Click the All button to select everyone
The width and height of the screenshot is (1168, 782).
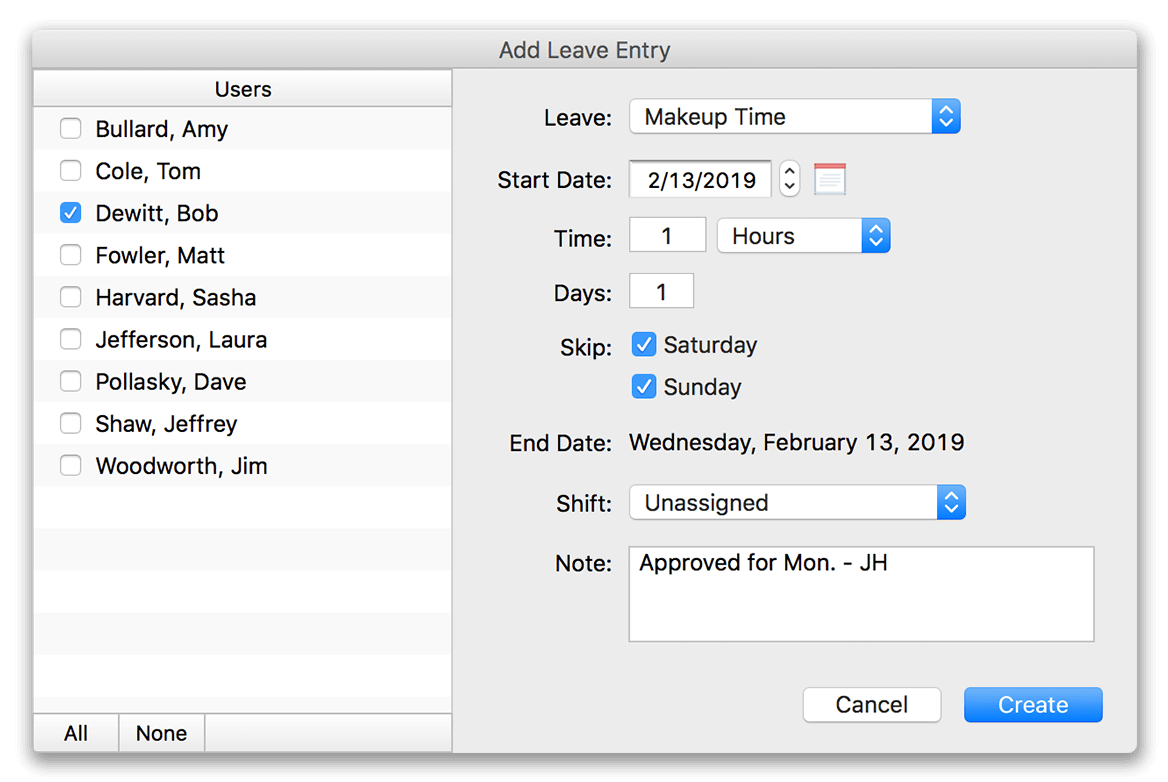coord(75,733)
